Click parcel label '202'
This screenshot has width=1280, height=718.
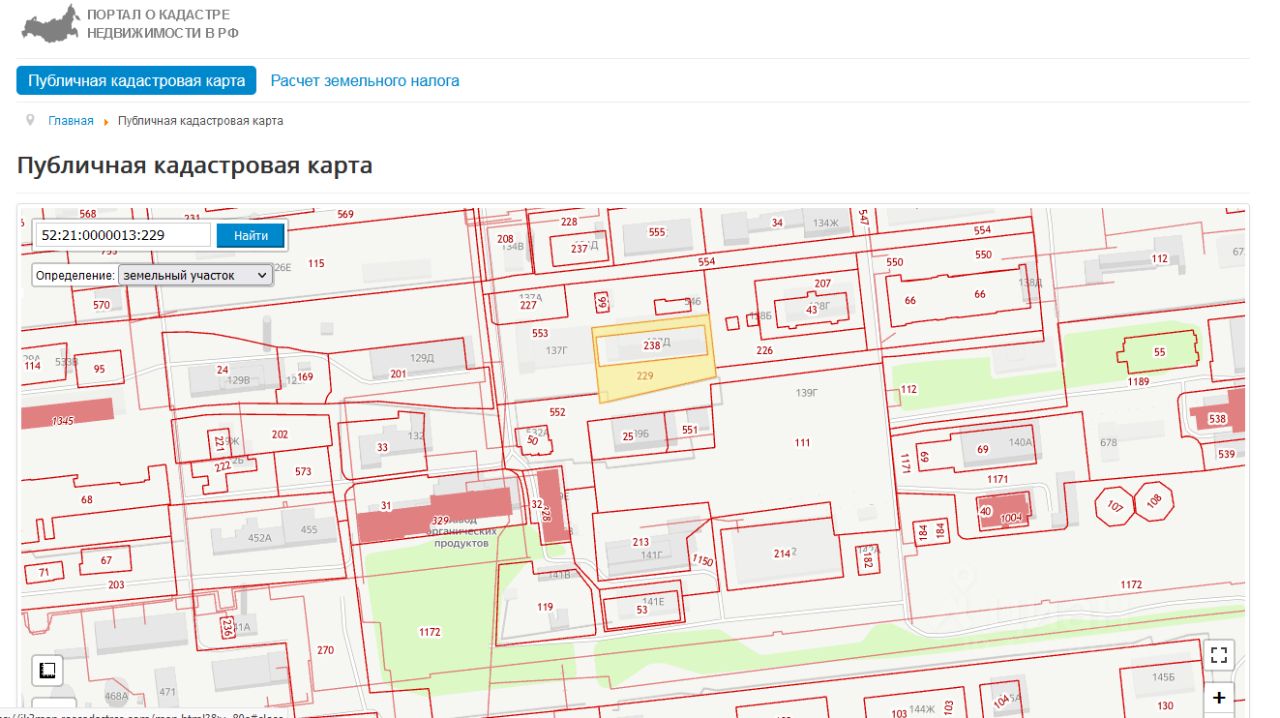280,434
